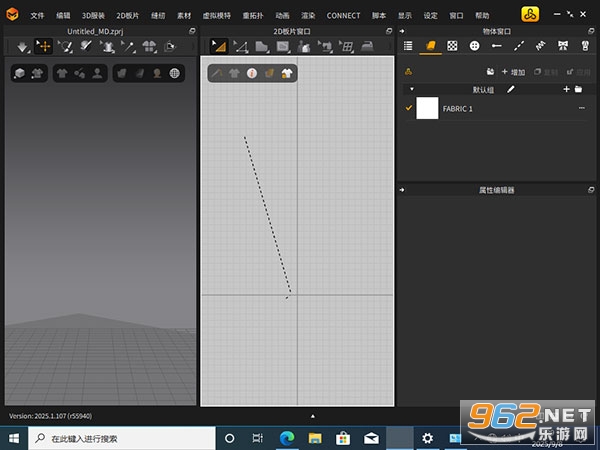This screenshot has height=450, width=600.
Task: Open the CONNECT menu
Action: [343, 16]
